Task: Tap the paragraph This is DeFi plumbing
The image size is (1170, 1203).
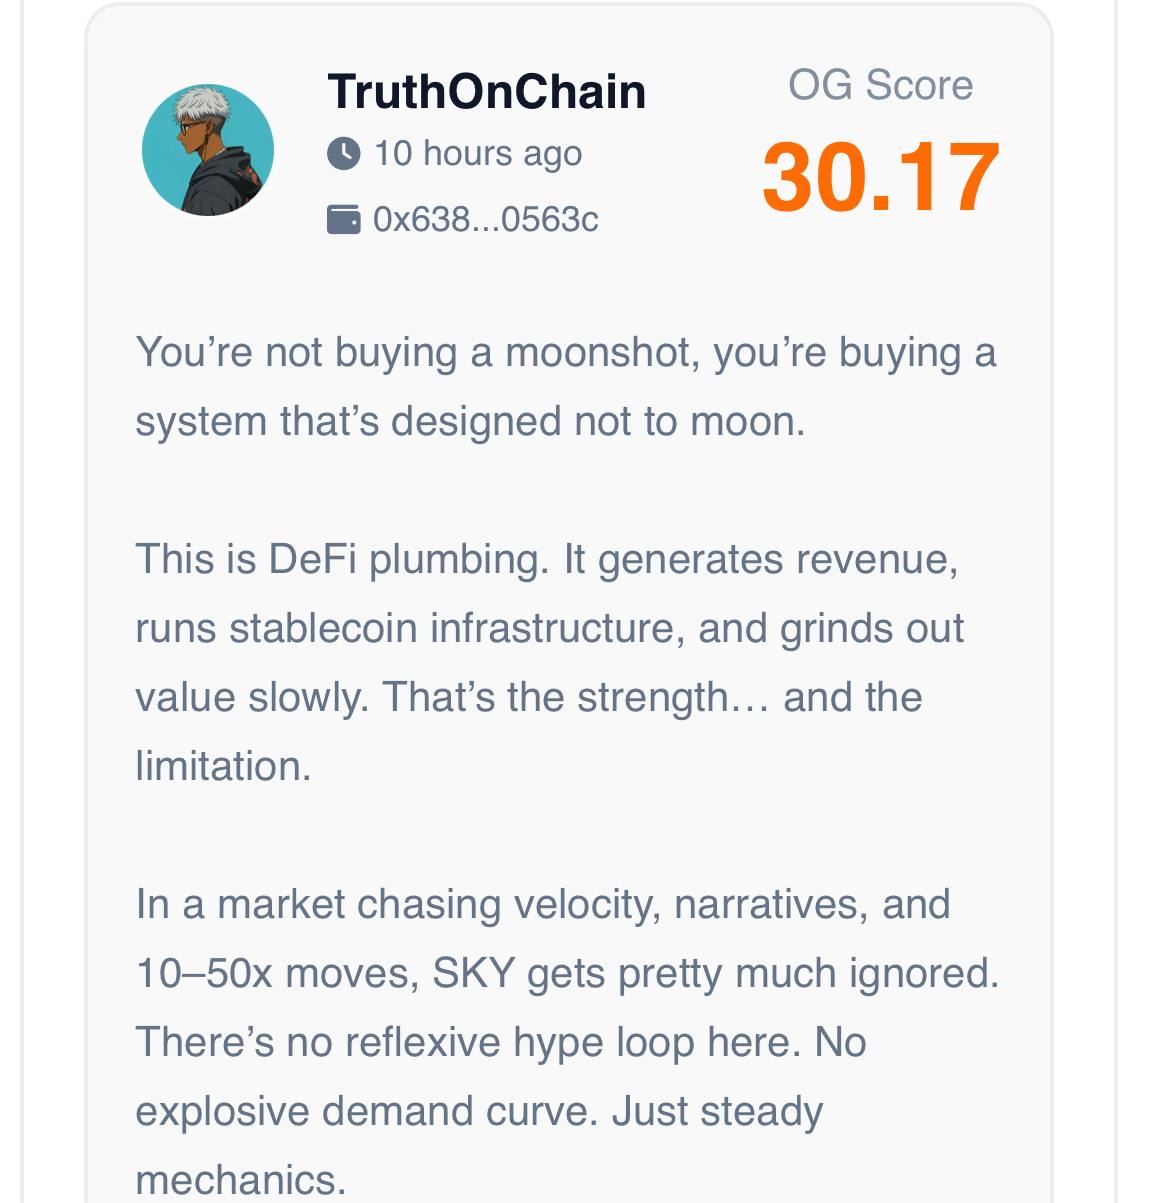Action: point(550,662)
